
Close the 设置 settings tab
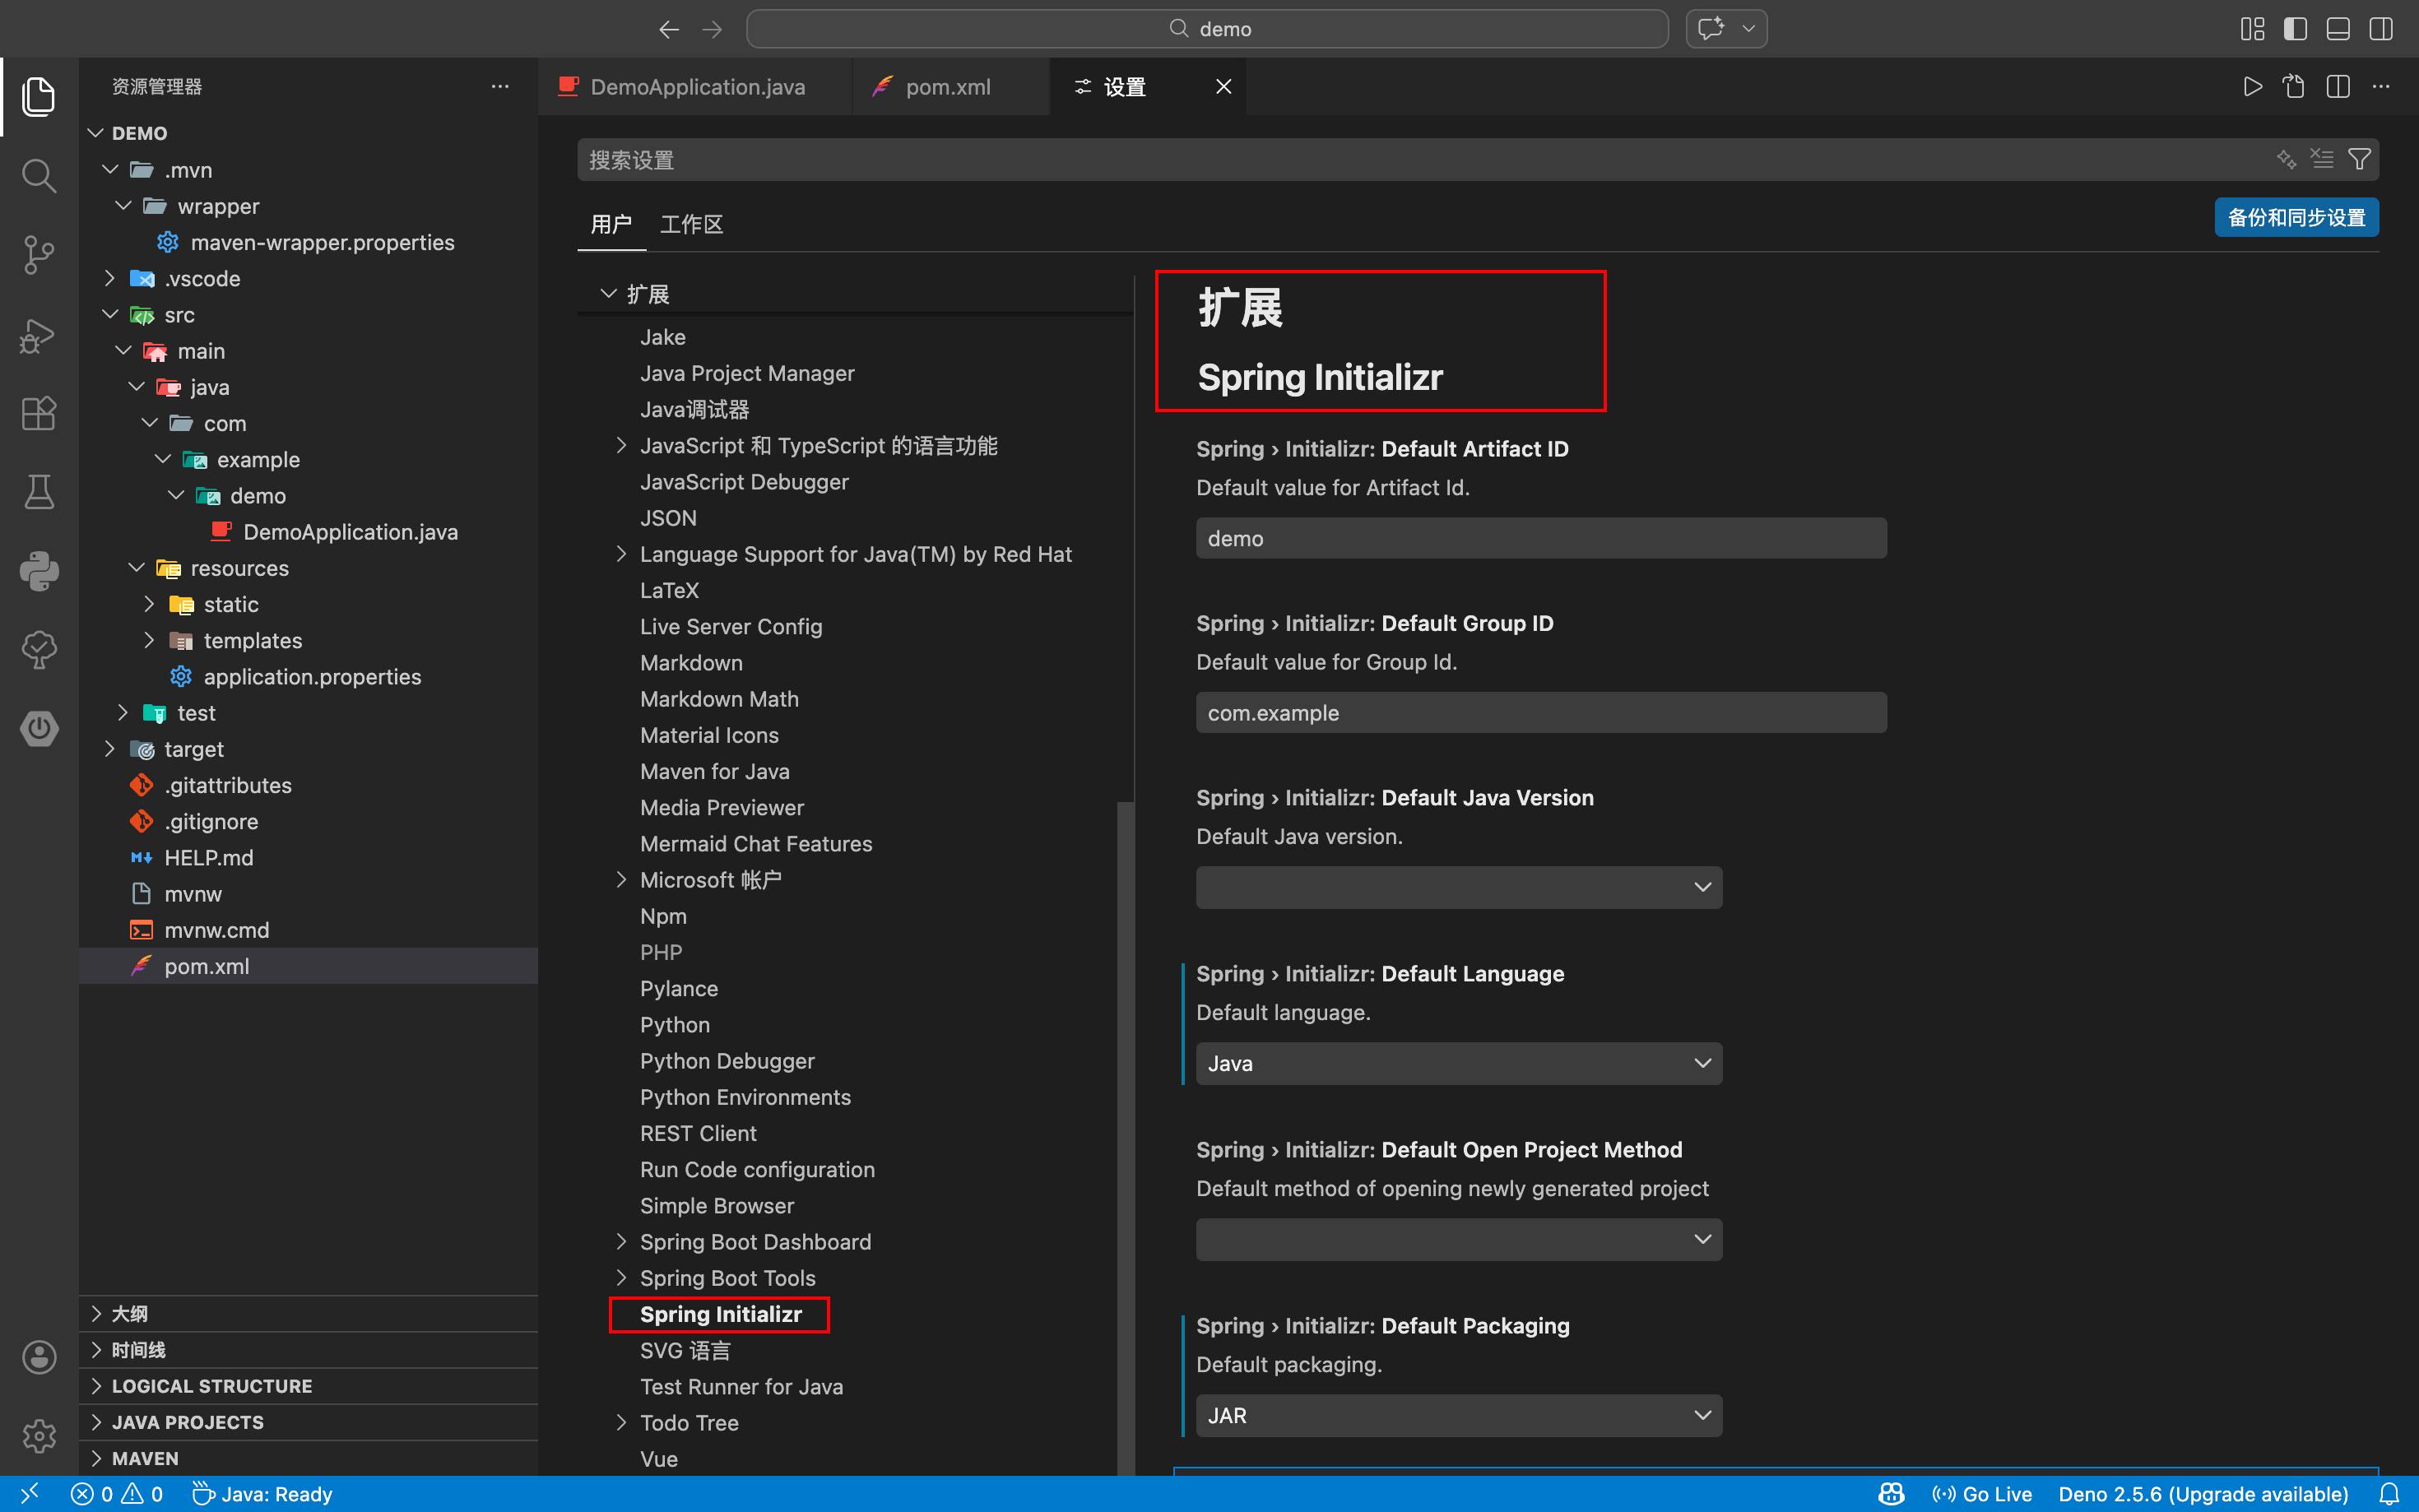[1223, 87]
